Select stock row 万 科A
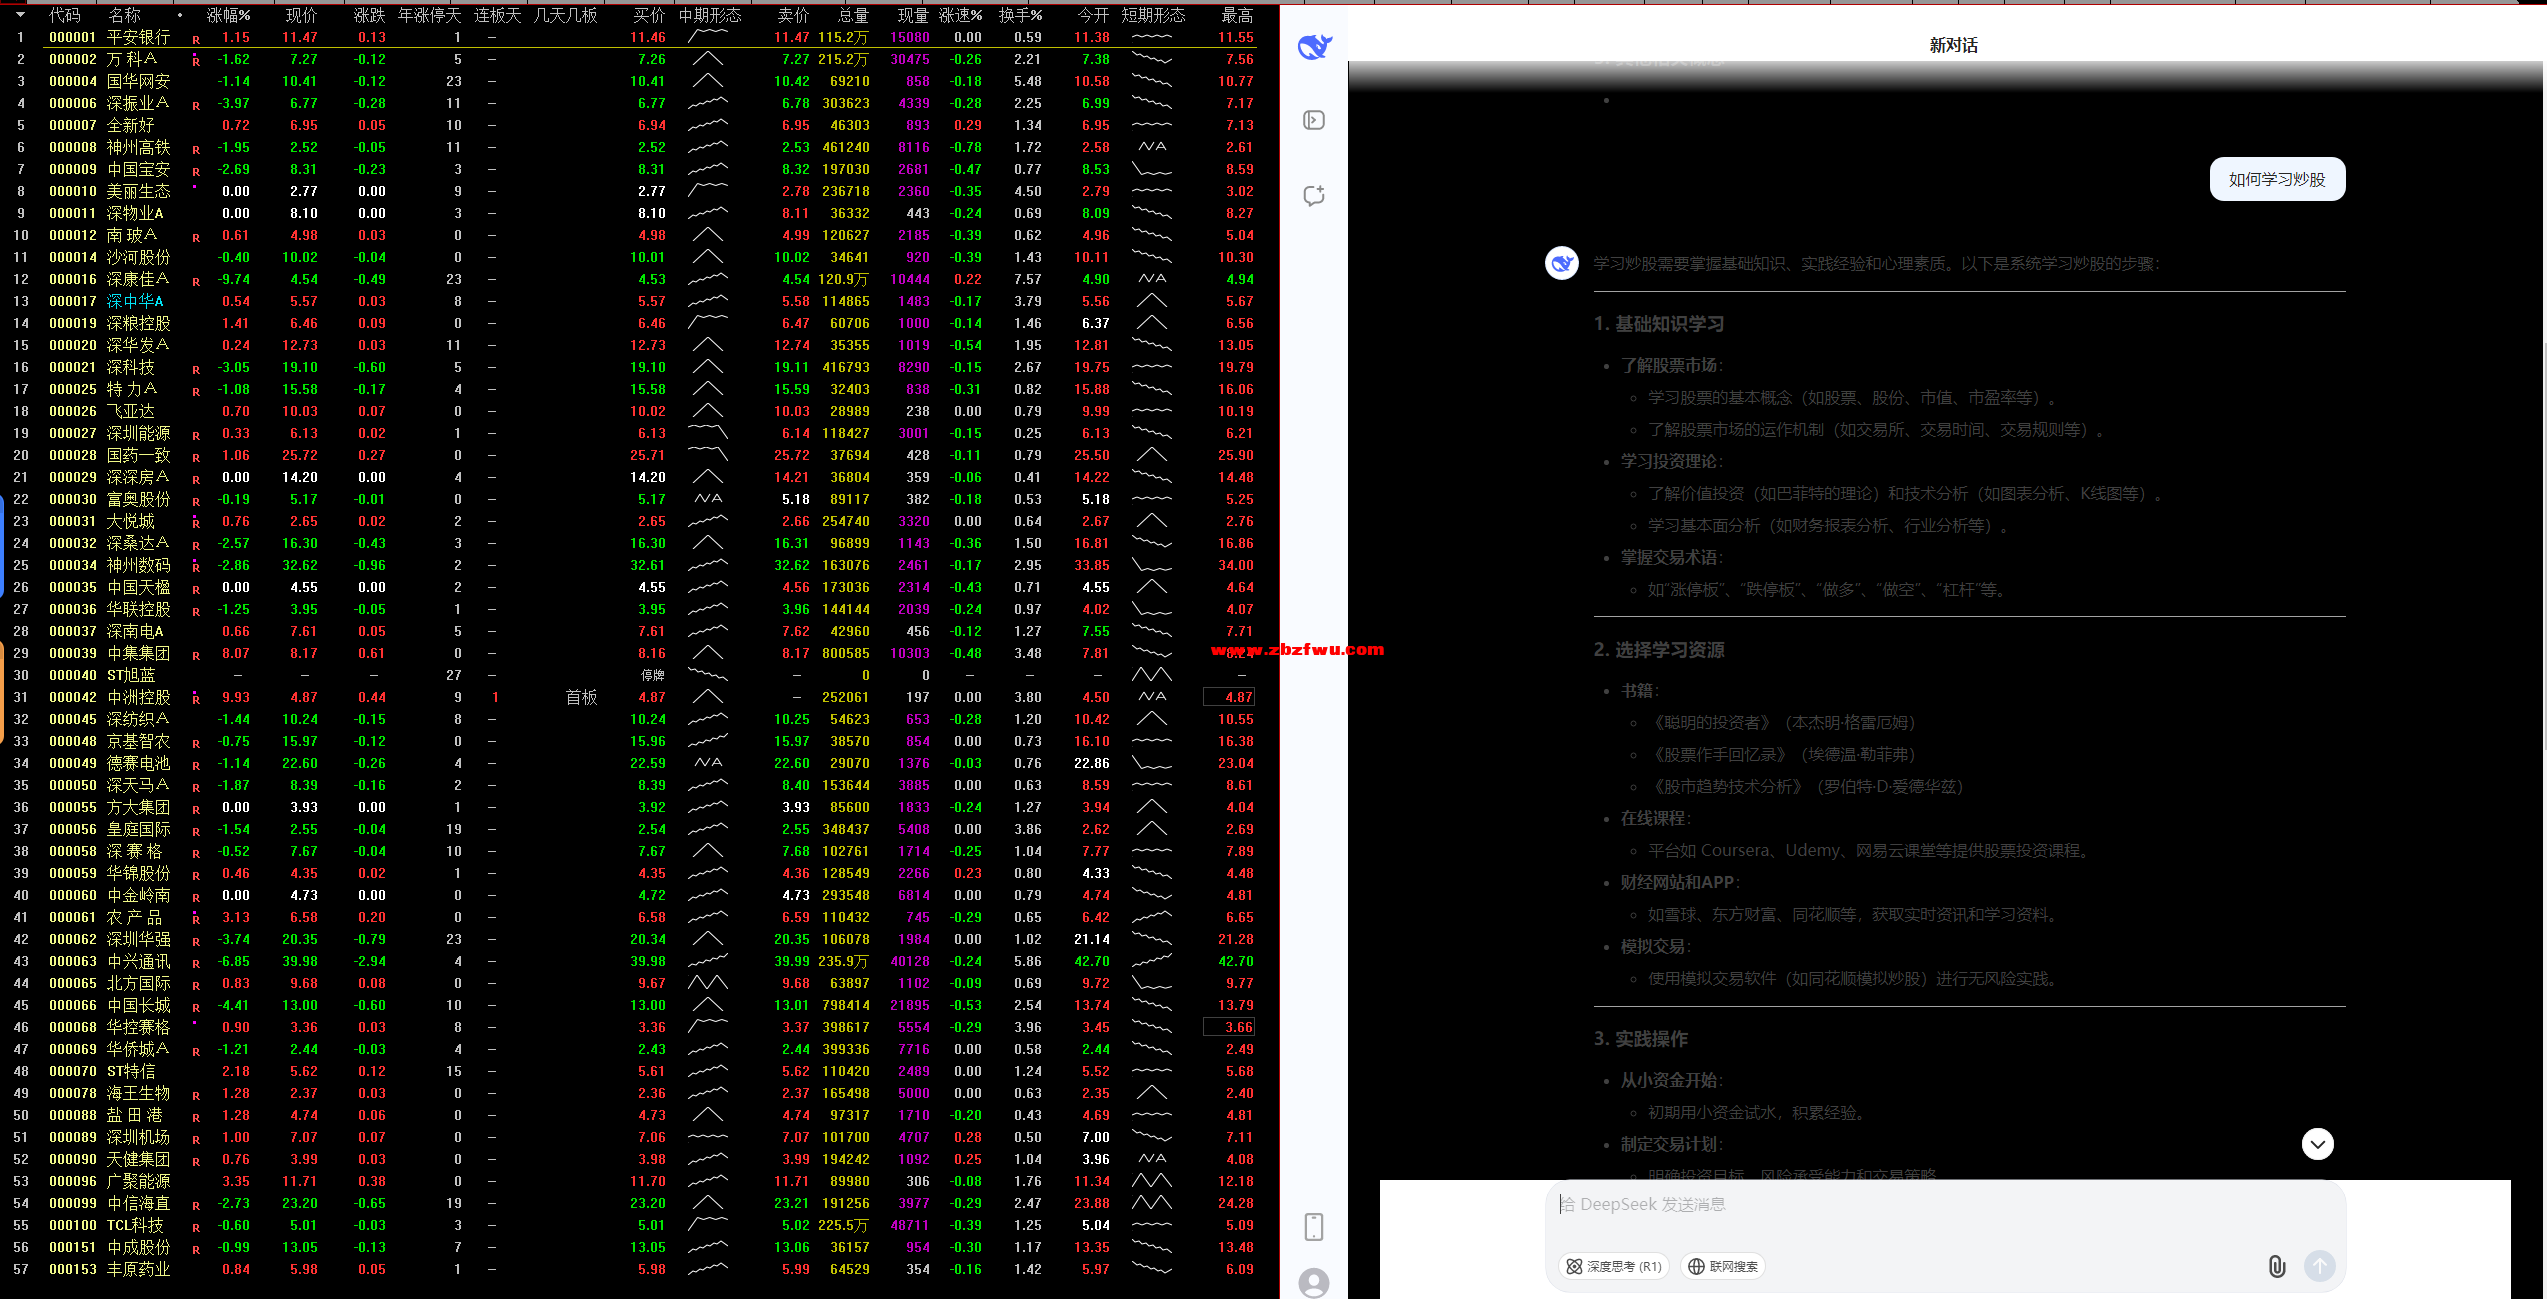The image size is (2547, 1299). point(638,59)
